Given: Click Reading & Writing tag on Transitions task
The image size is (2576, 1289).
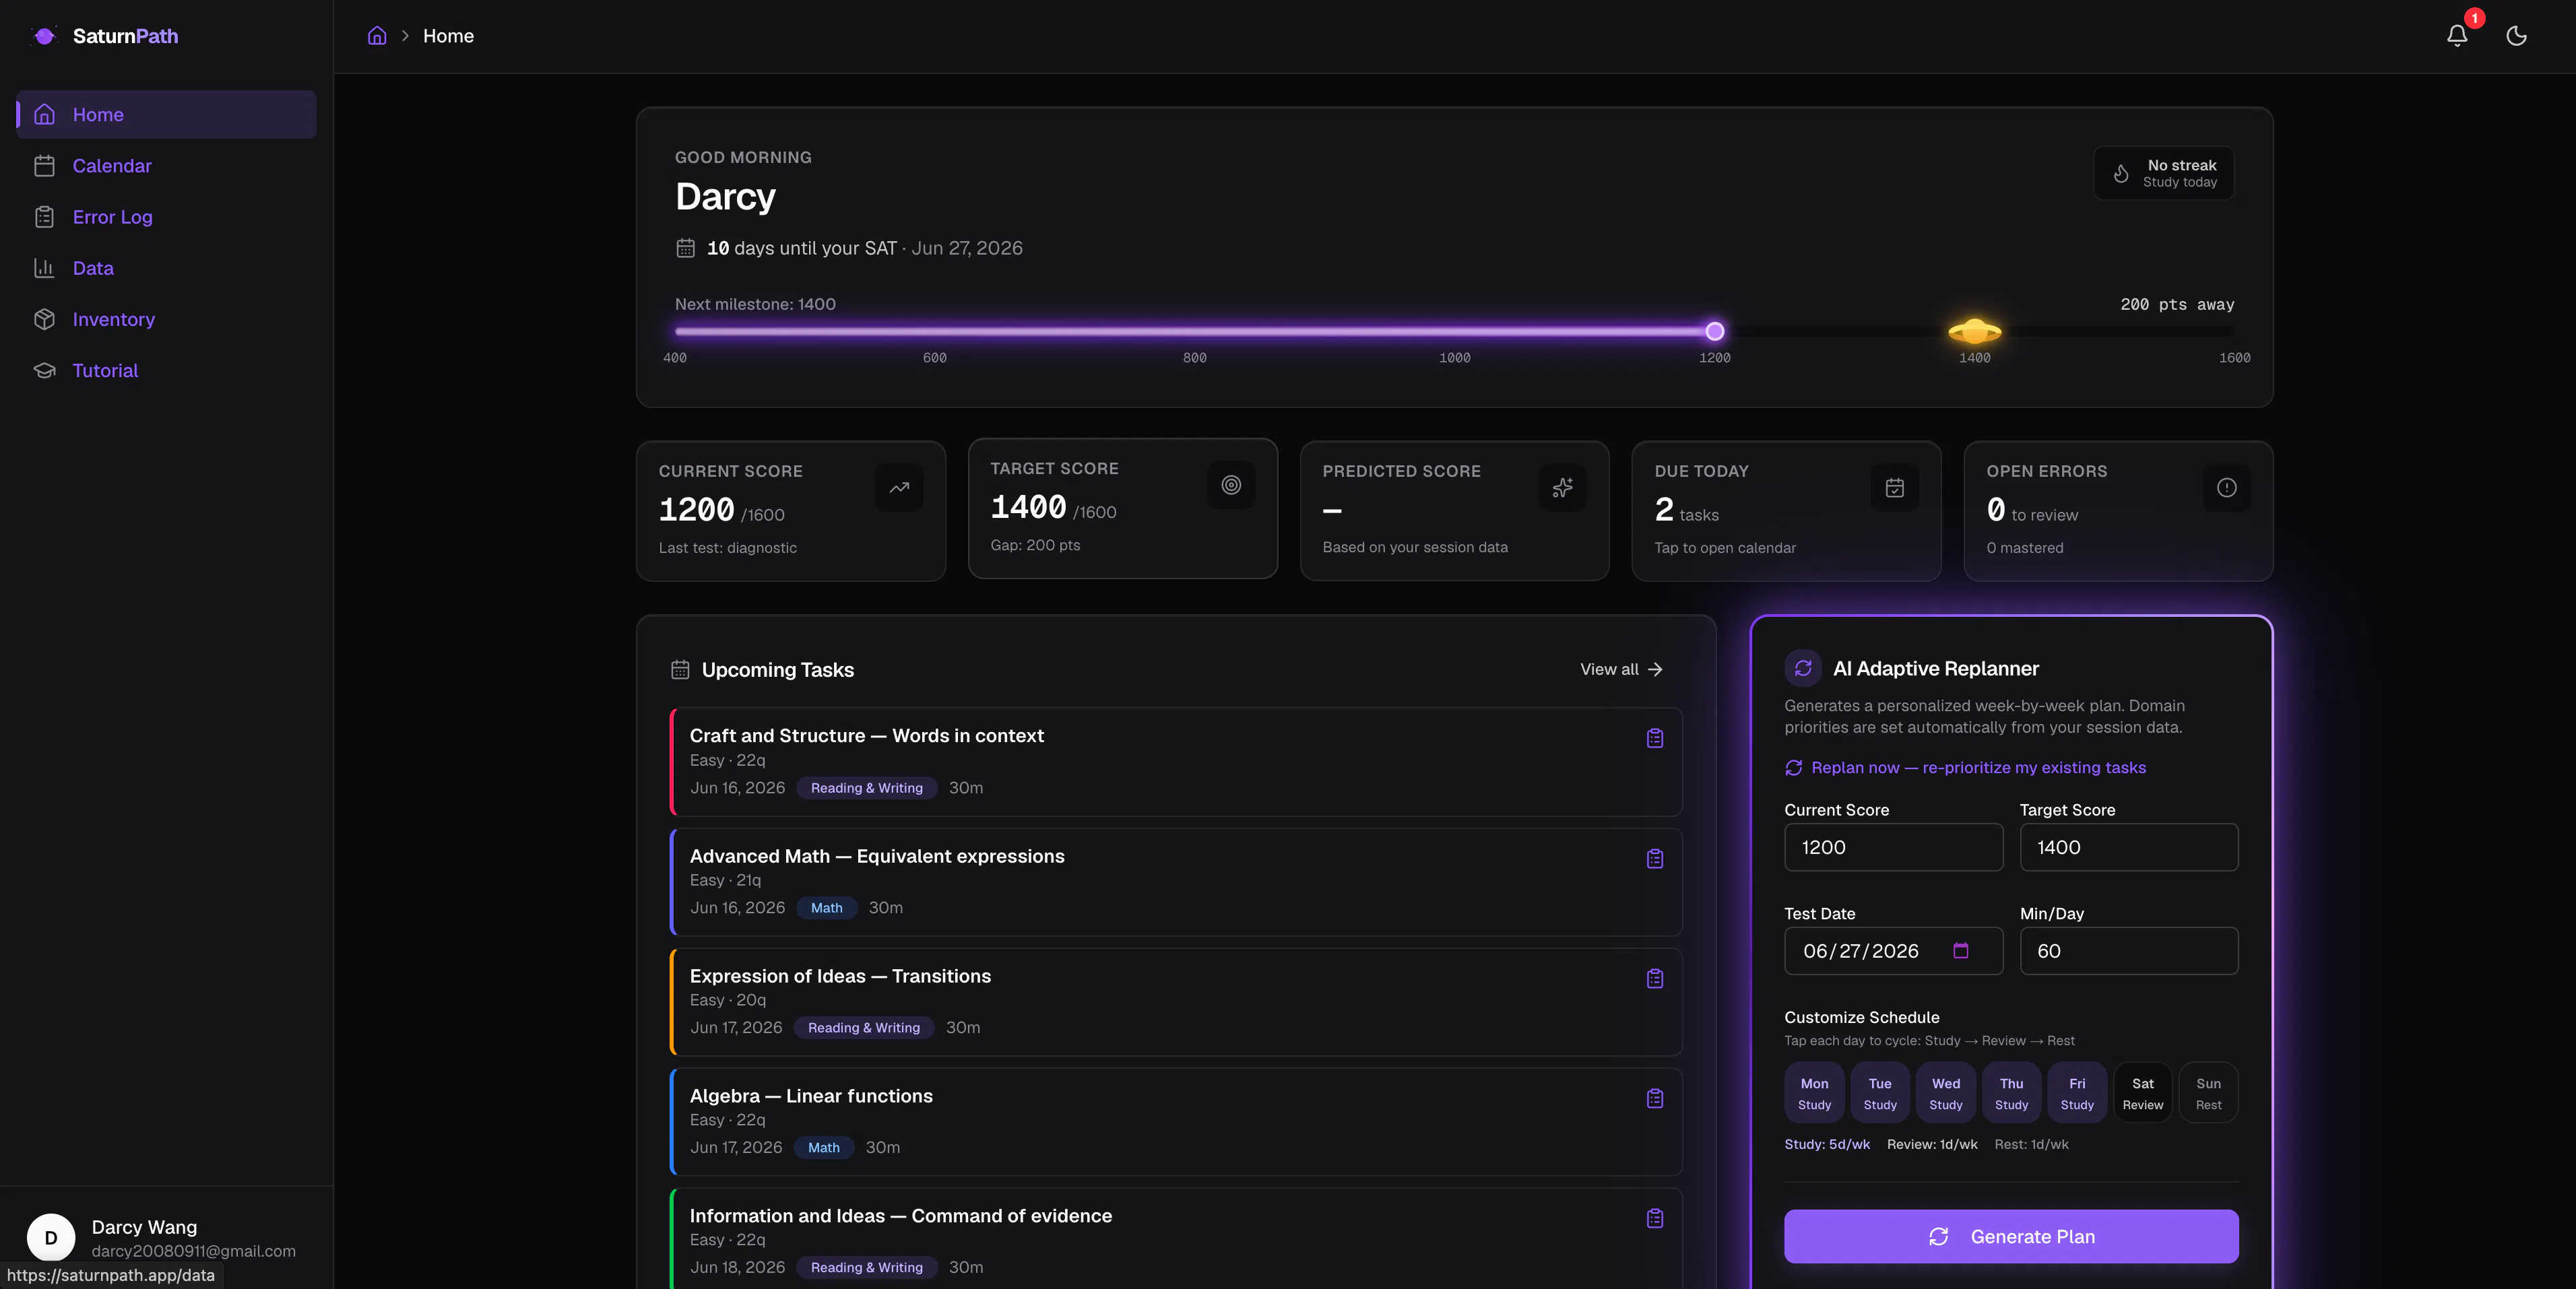Looking at the screenshot, I should point(864,1028).
